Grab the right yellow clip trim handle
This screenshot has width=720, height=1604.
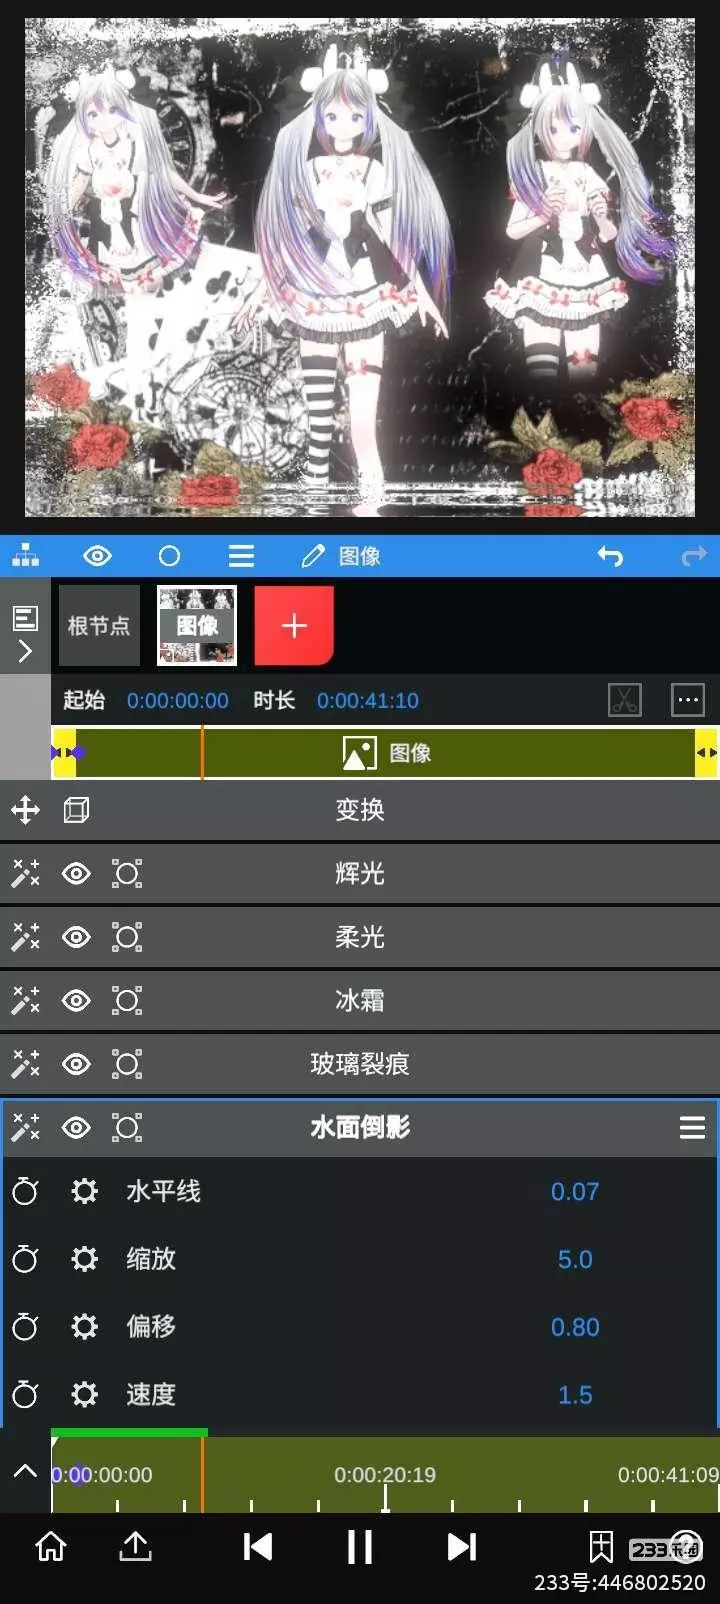point(707,752)
